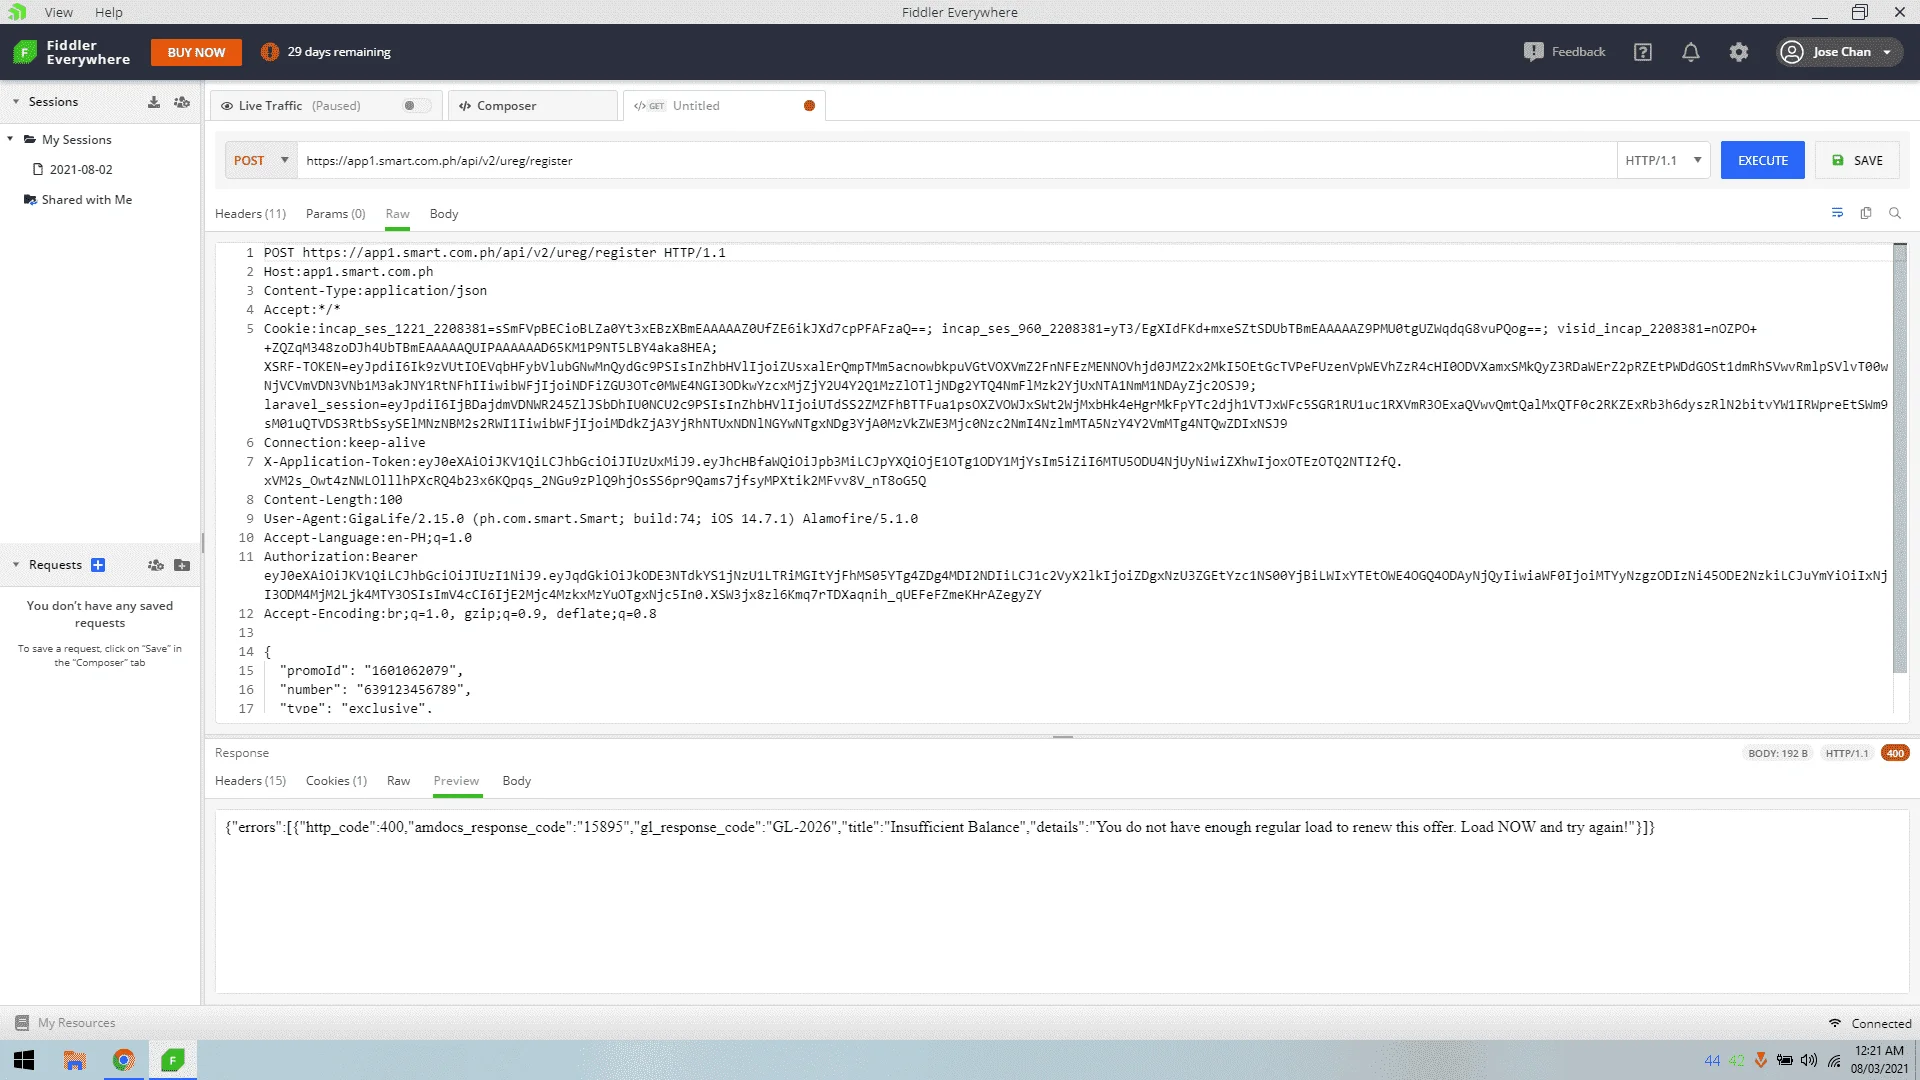This screenshot has width=1920, height=1080.
Task: Open File Explorer in the taskbar
Action: [x=75, y=1060]
